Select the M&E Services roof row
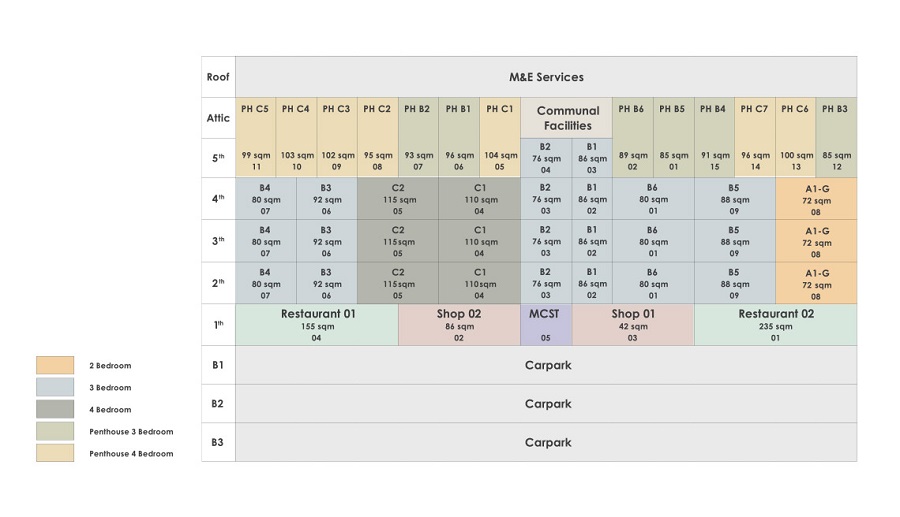This screenshot has height=517, width=900. pyautogui.click(x=546, y=77)
